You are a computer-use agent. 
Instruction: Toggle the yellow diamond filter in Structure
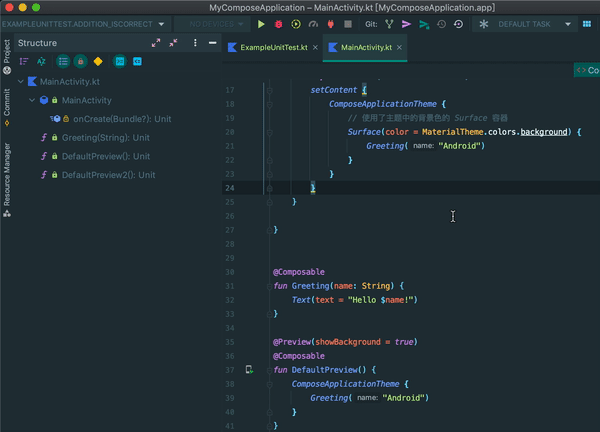click(98, 61)
